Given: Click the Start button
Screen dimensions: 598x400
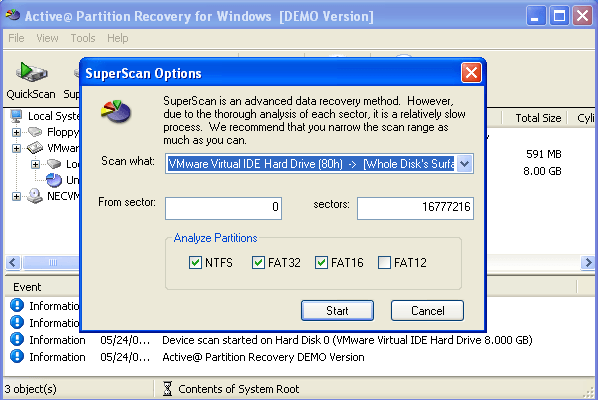Looking at the screenshot, I should point(337,310).
